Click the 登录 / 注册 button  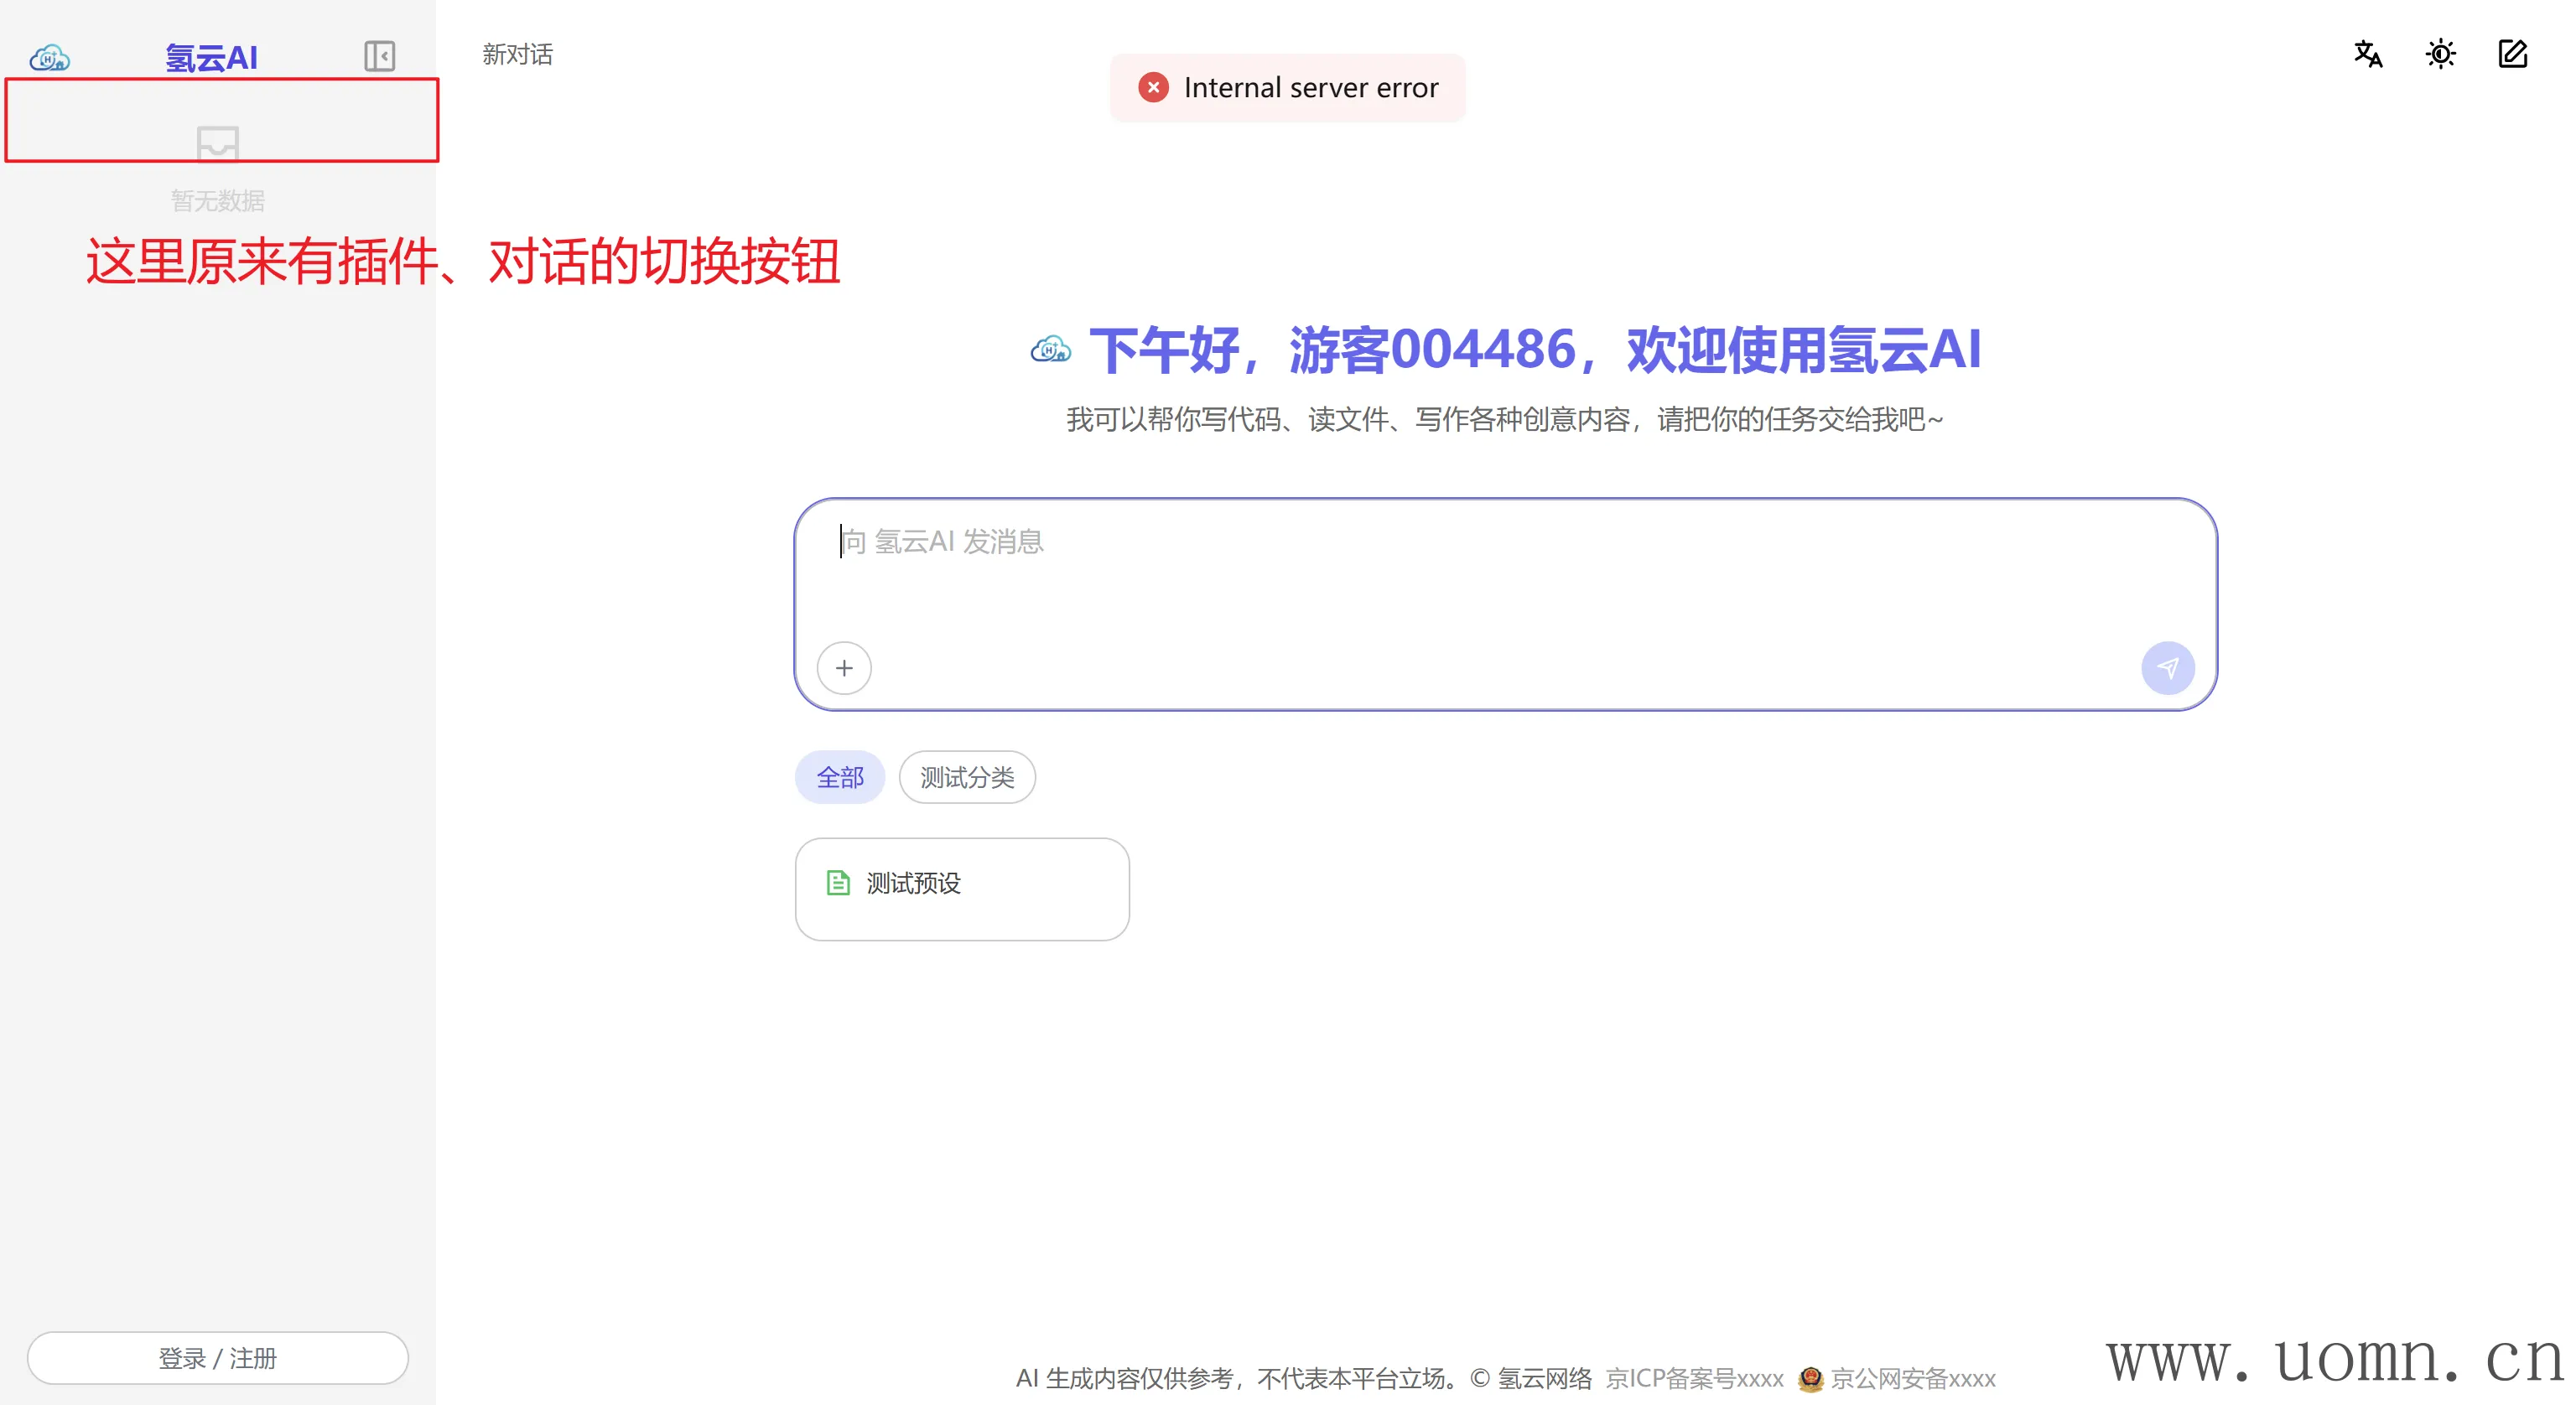pyautogui.click(x=217, y=1358)
